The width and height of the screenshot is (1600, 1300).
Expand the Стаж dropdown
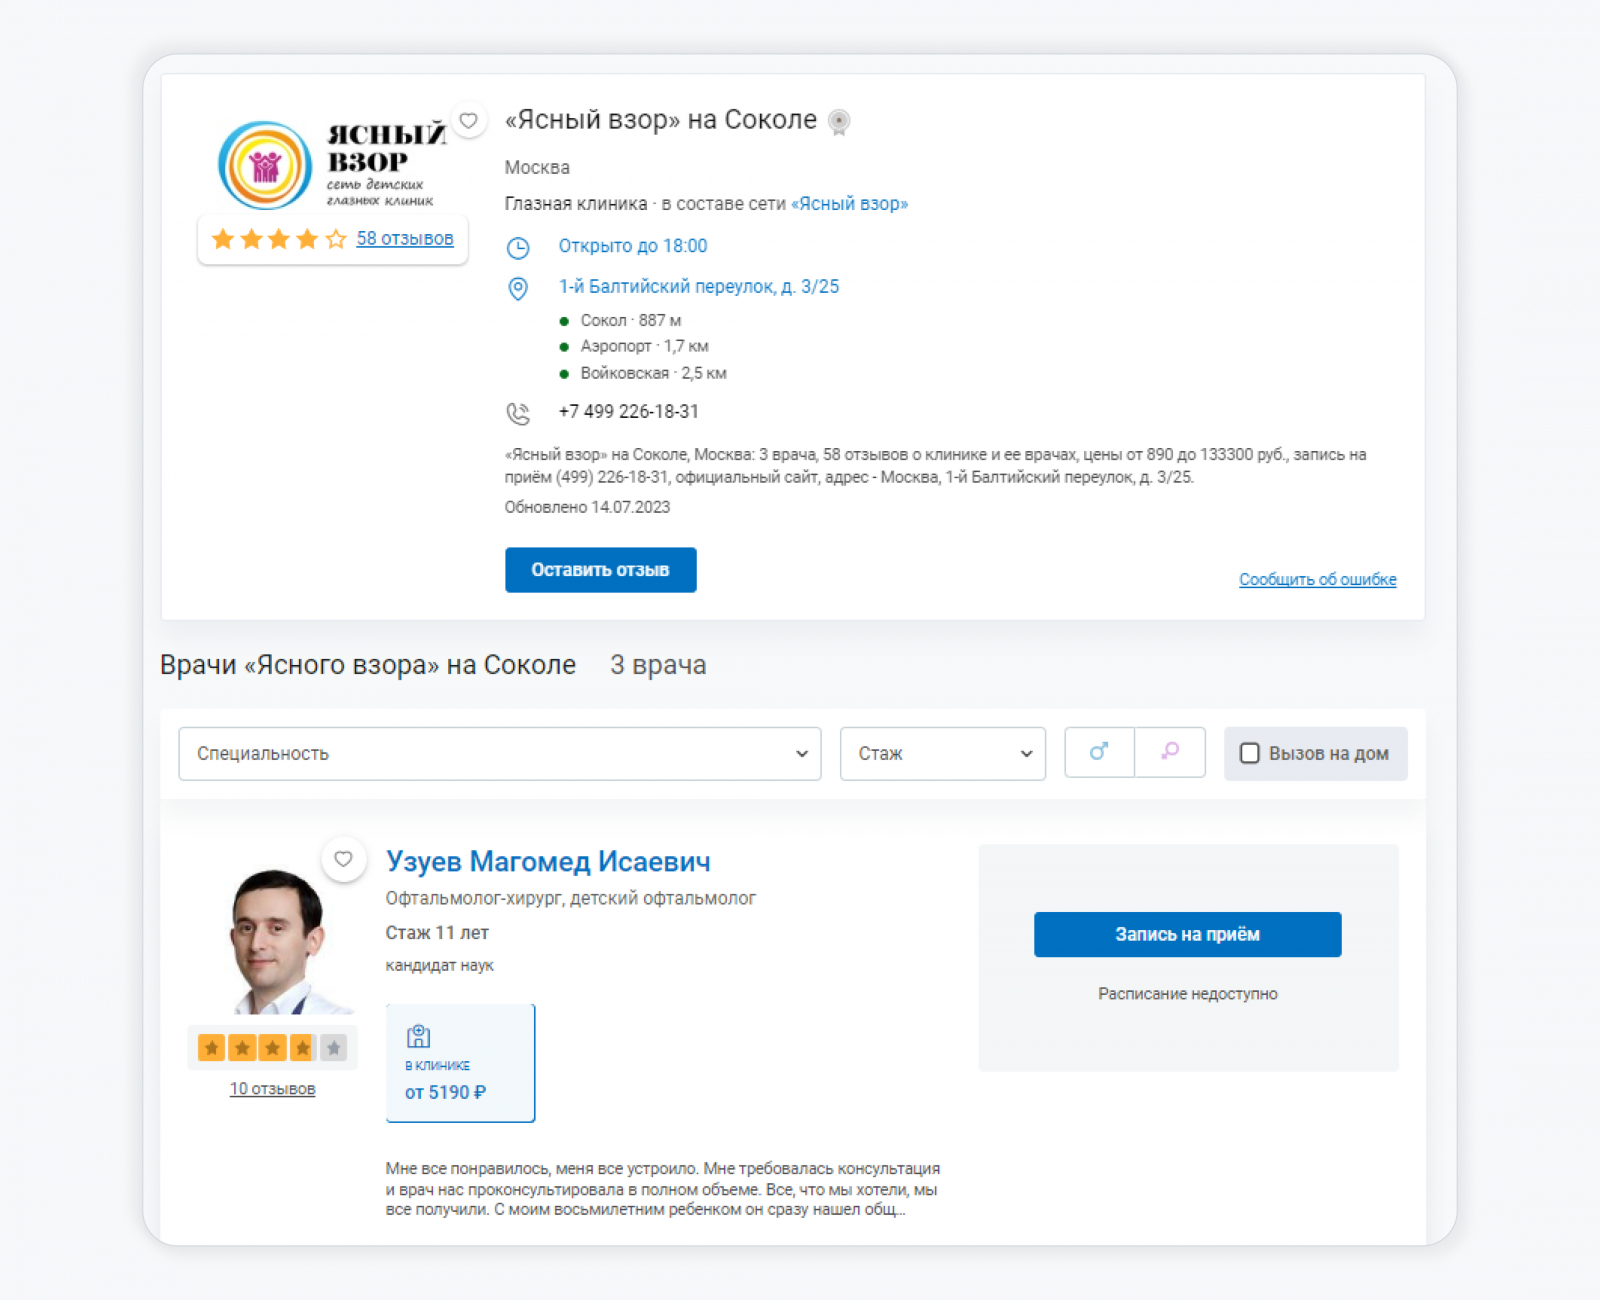click(x=943, y=754)
